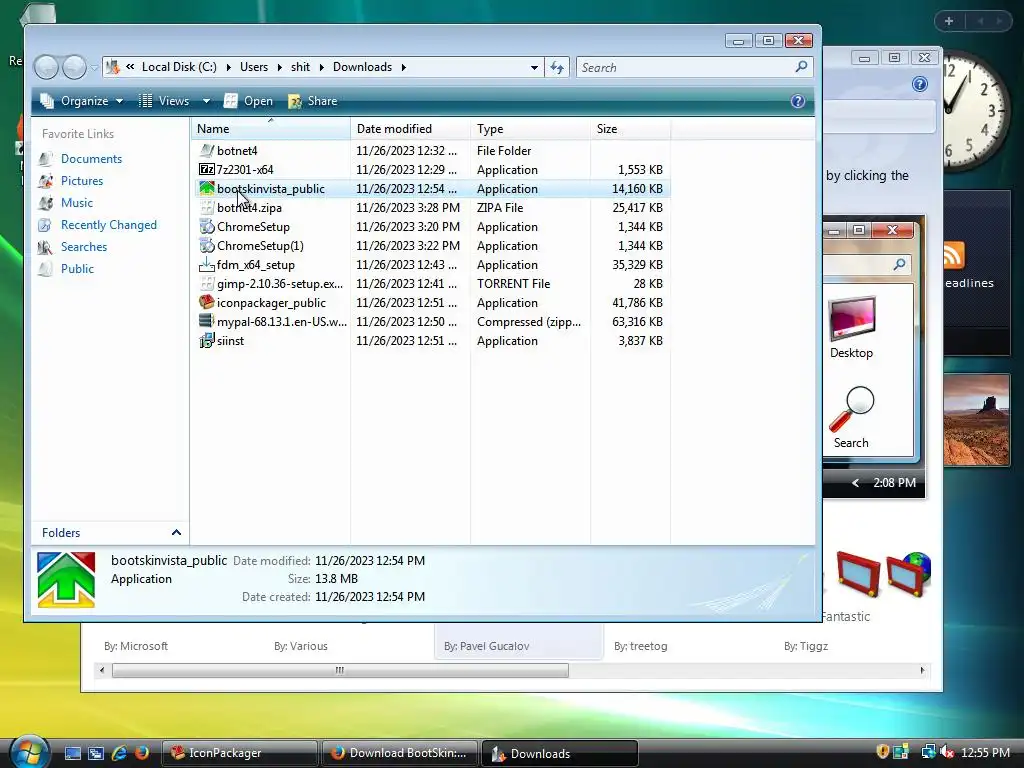Open Music favorite link
The image size is (1024, 768).
tap(76, 202)
